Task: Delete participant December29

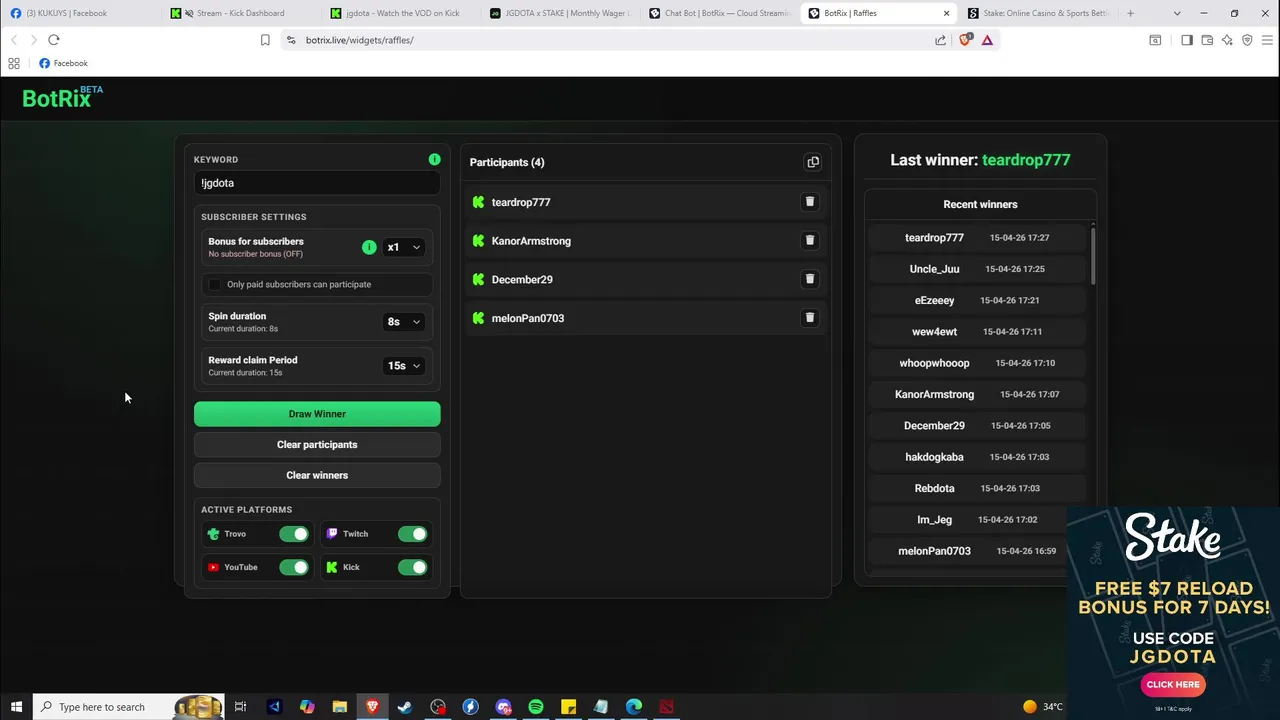Action: (810, 279)
